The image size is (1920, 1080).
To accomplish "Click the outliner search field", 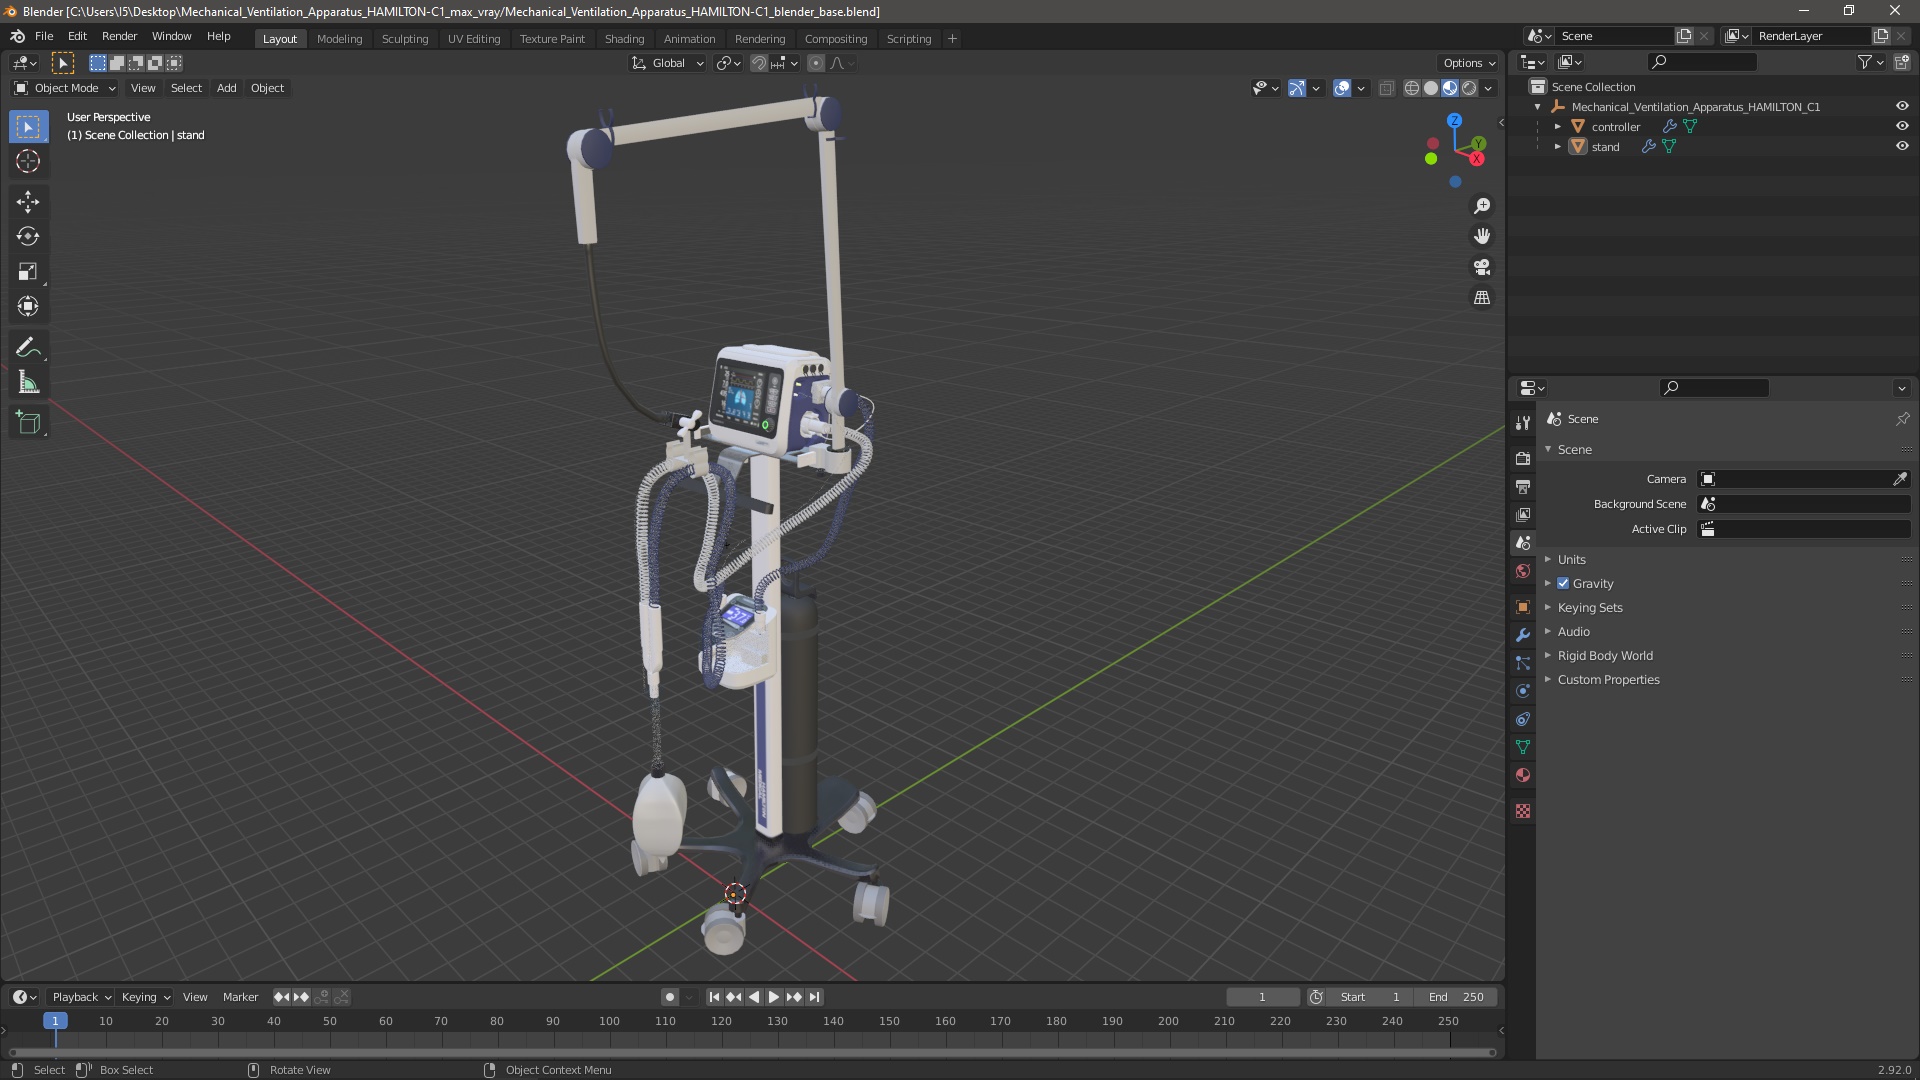I will coord(1701,62).
